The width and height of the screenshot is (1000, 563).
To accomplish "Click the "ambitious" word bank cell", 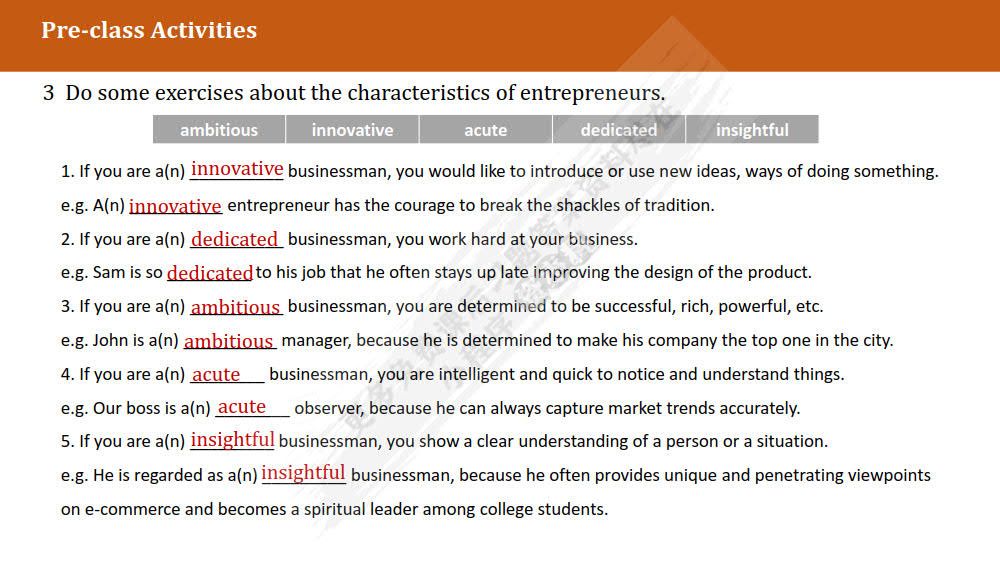I will 219,130.
